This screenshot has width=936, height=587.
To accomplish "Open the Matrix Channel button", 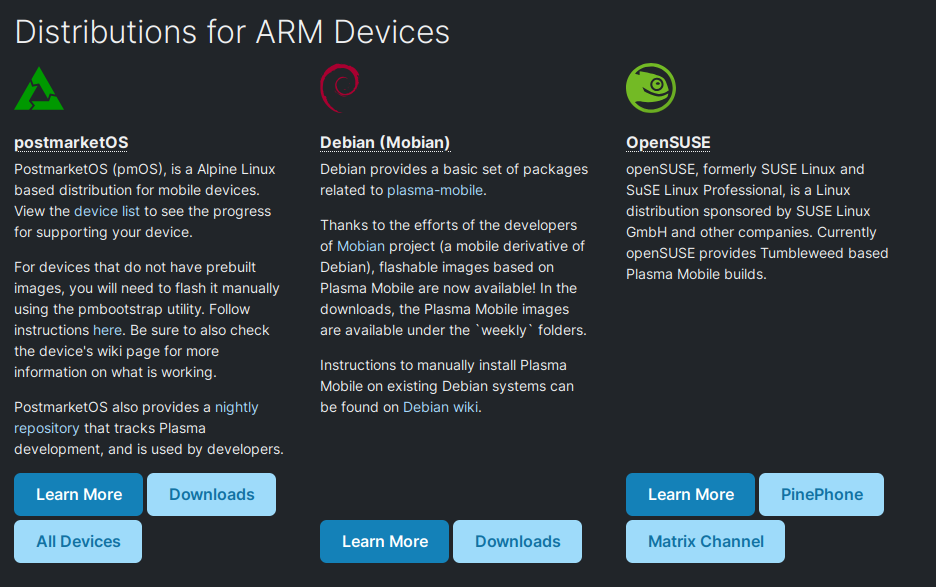I will pos(706,542).
